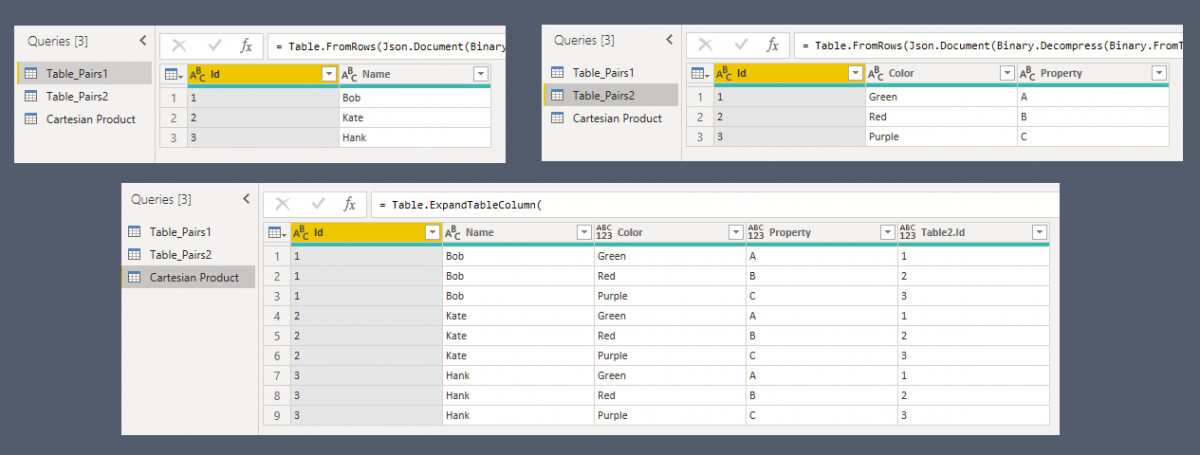
Task: Open the Color column filter dropdown in Table_Pairs2 view
Action: pos(1007,73)
